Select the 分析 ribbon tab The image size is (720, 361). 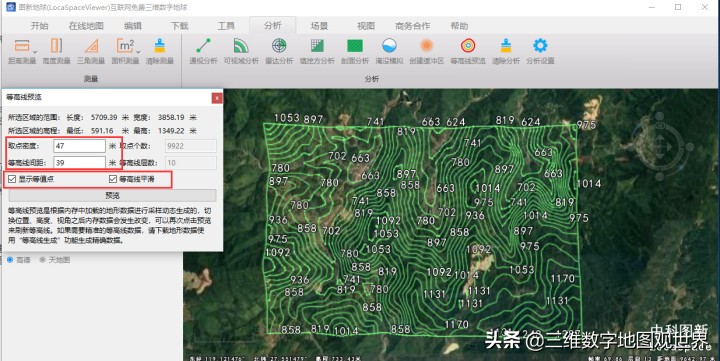[x=273, y=26]
